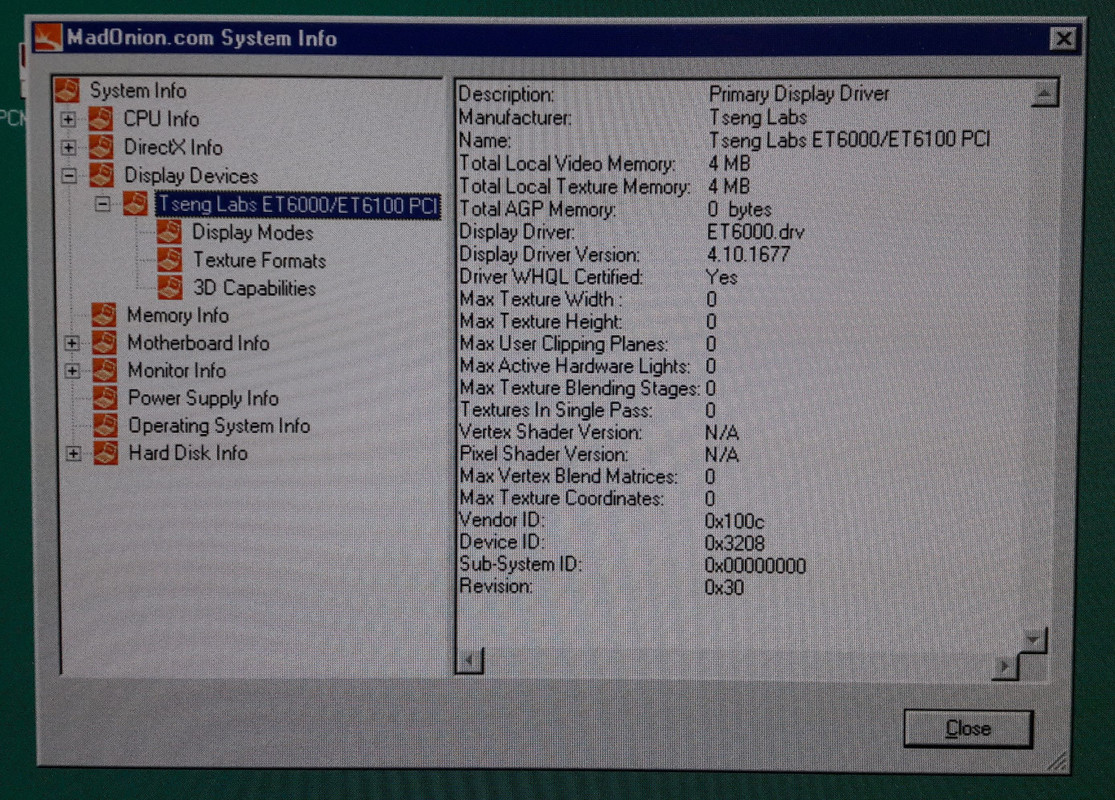Select the Hard Disk Info label
Image resolution: width=1115 pixels, height=800 pixels.
[x=188, y=453]
